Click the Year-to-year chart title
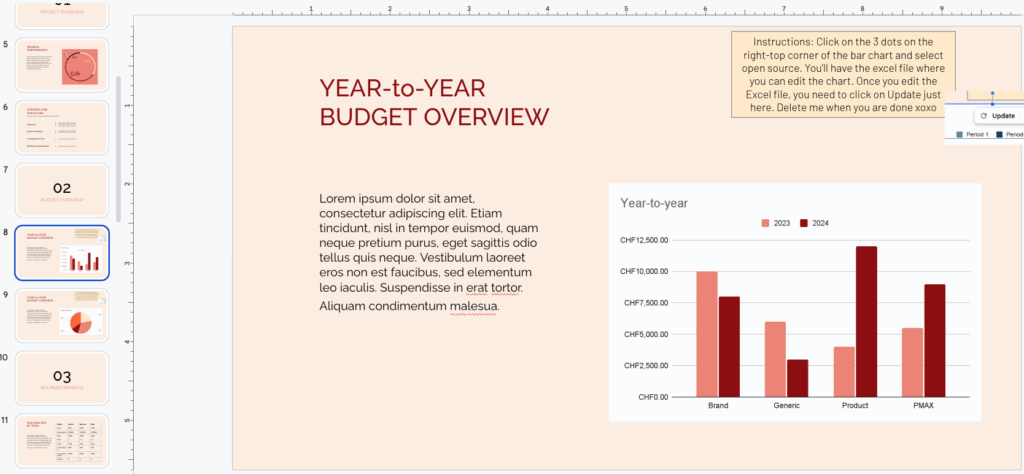Viewport: 1024px width, 474px height. (x=654, y=203)
